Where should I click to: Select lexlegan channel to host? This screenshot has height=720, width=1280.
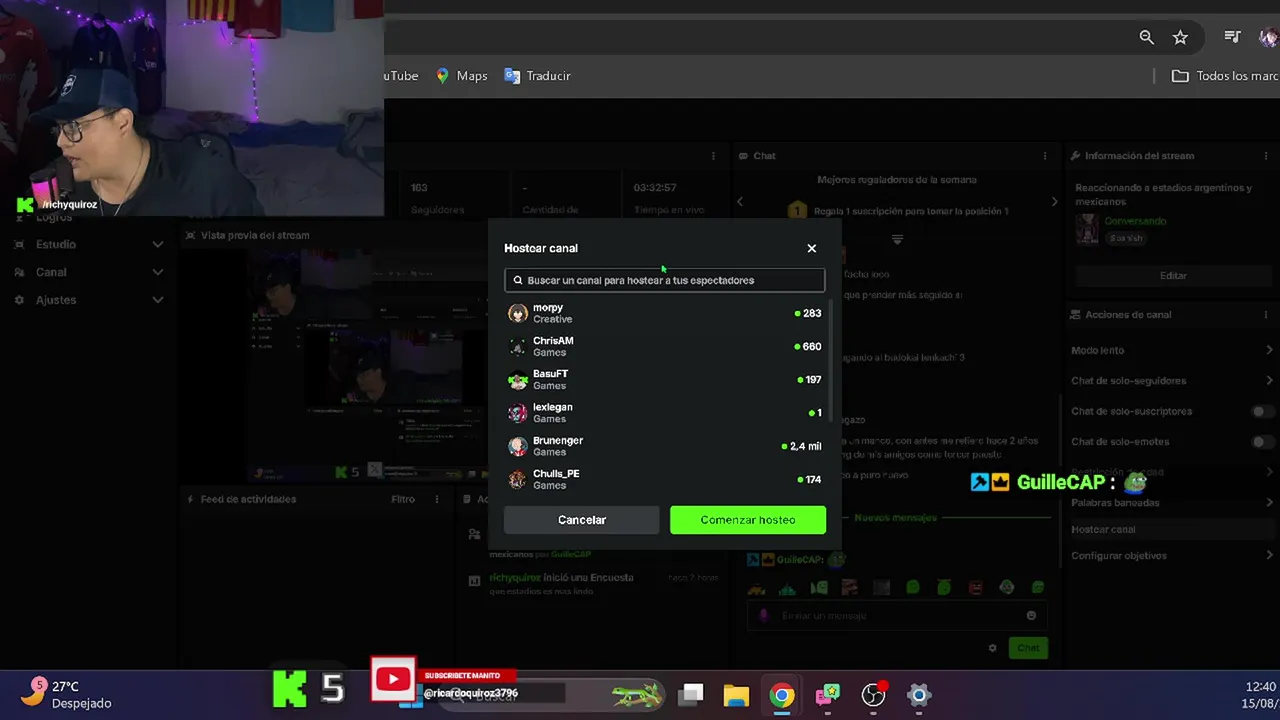click(665, 413)
